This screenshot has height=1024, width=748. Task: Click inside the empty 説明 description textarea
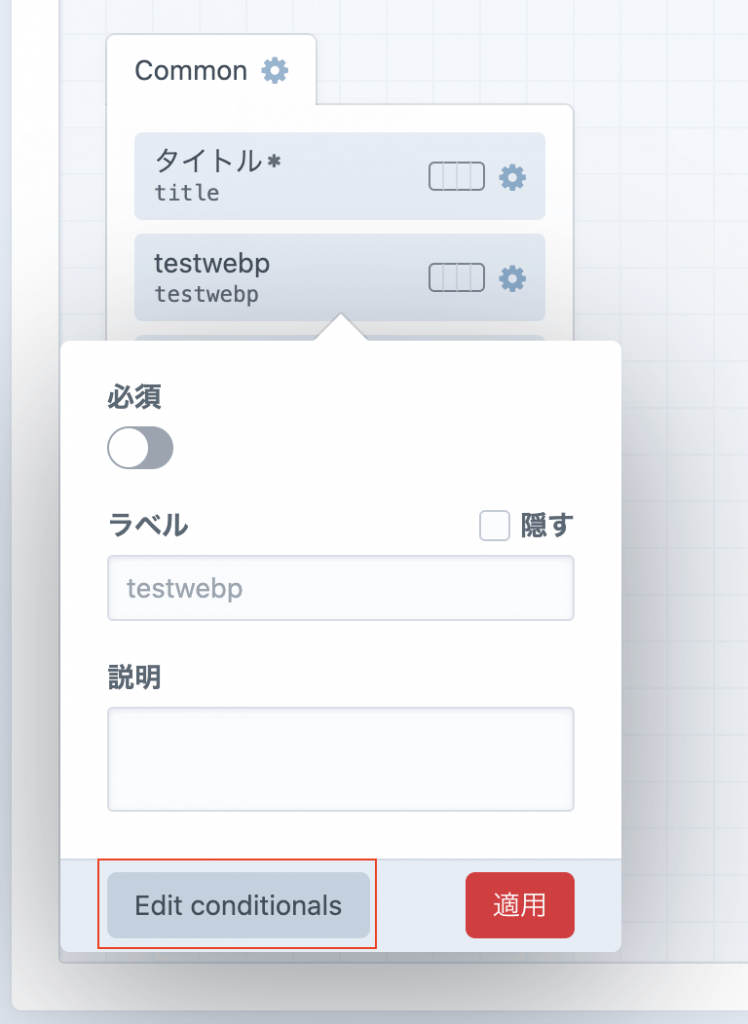[340, 758]
